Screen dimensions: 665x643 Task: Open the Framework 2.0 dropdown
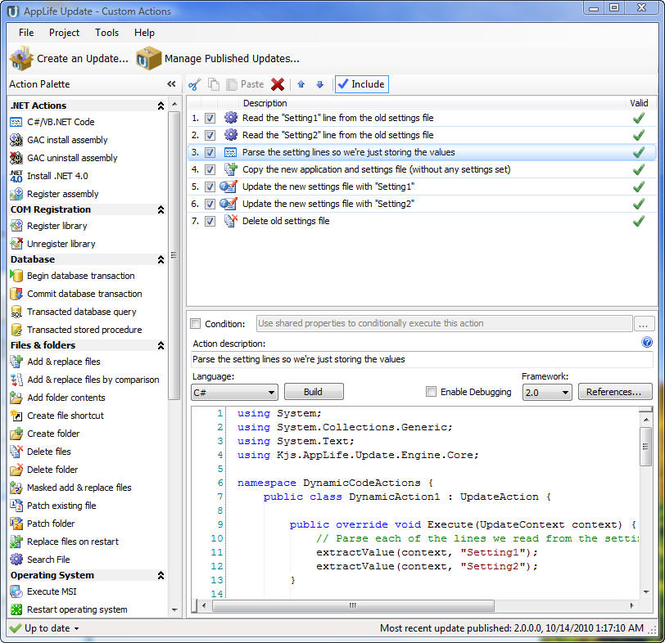[x=547, y=392]
